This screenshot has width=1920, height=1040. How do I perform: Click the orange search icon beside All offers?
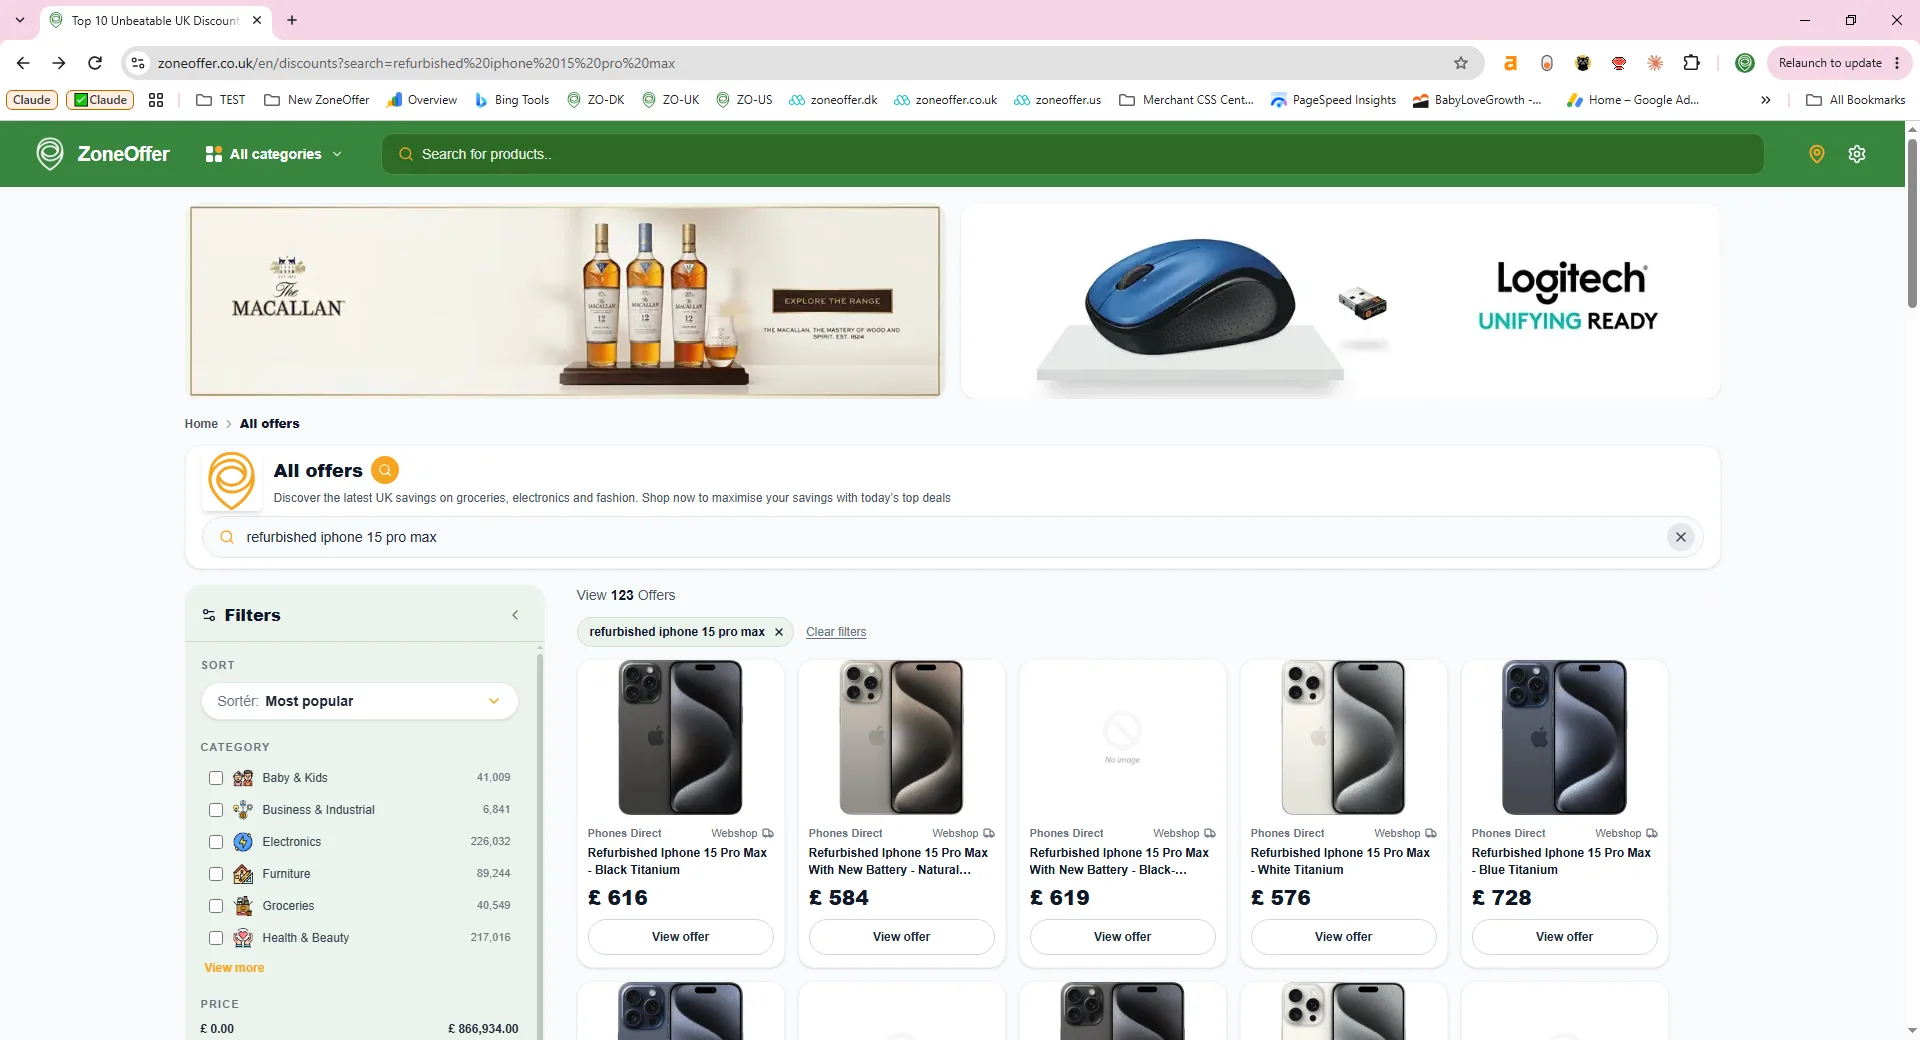tap(385, 470)
